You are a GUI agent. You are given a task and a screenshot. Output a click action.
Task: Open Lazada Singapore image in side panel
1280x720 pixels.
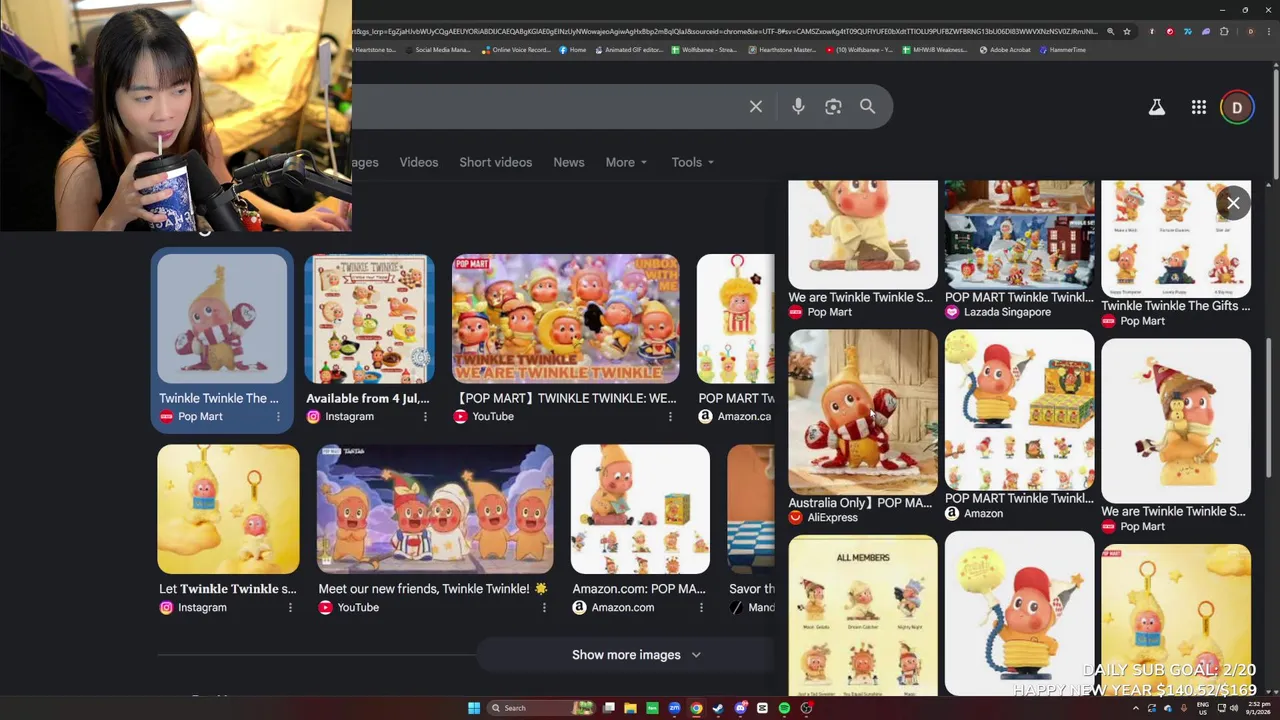pyautogui.click(x=1019, y=235)
